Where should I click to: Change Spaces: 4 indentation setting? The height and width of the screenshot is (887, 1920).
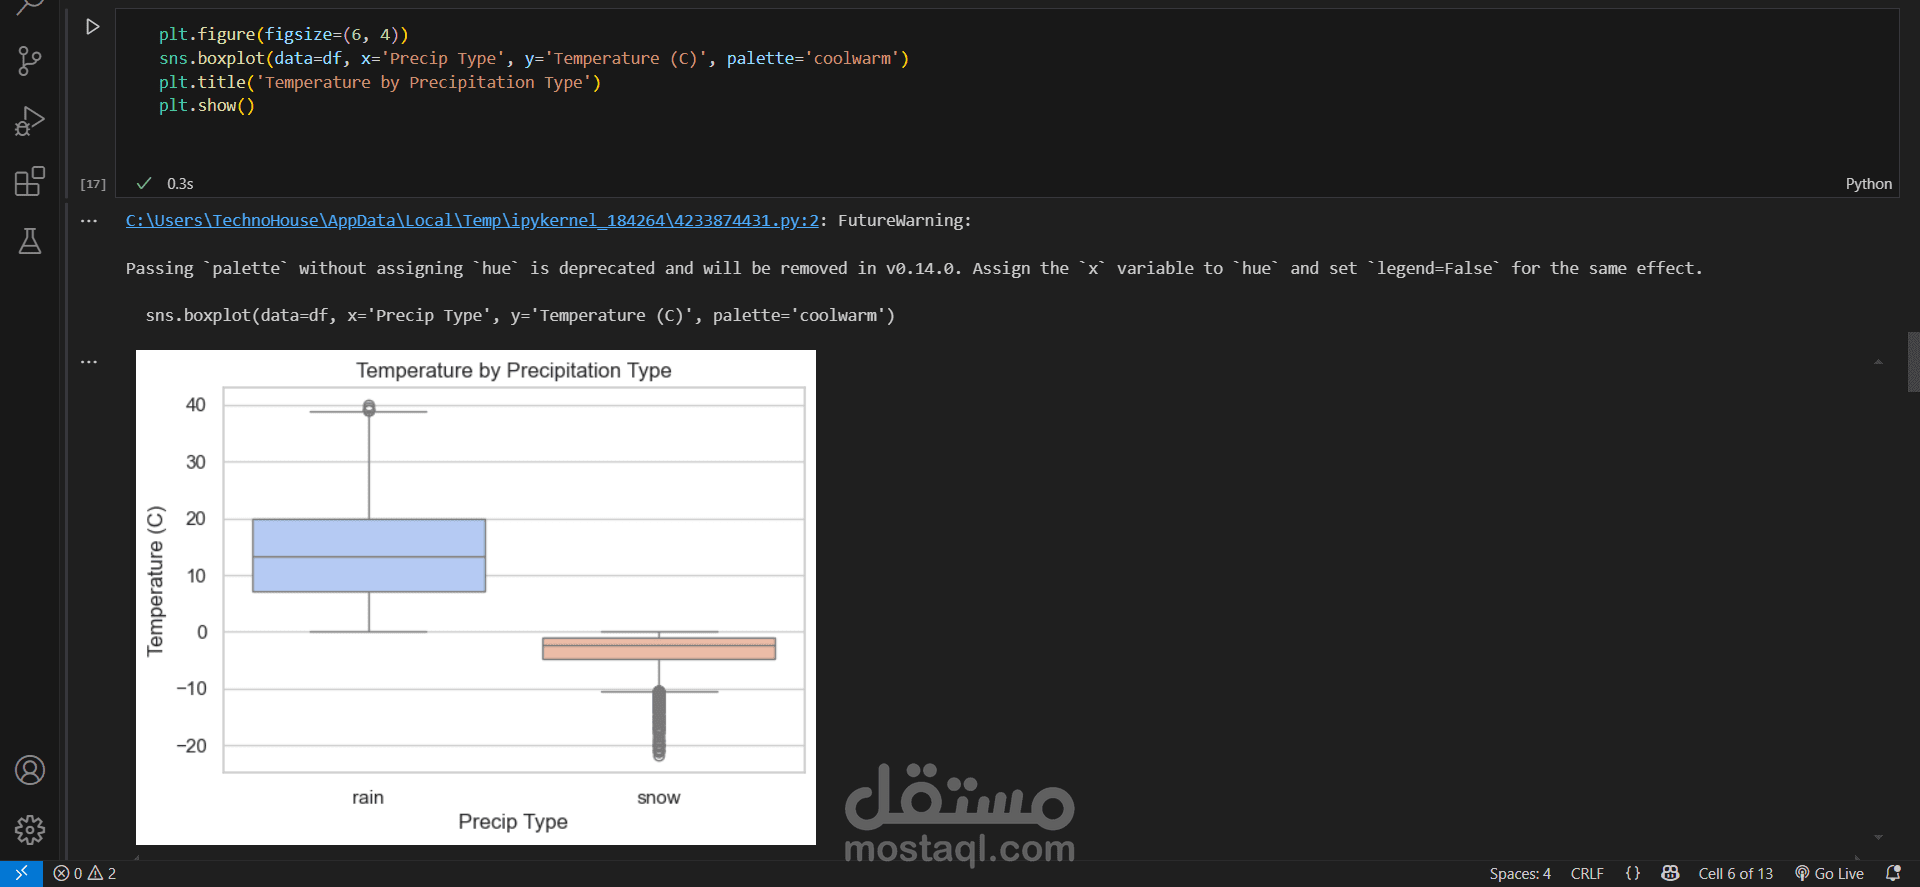pos(1520,873)
